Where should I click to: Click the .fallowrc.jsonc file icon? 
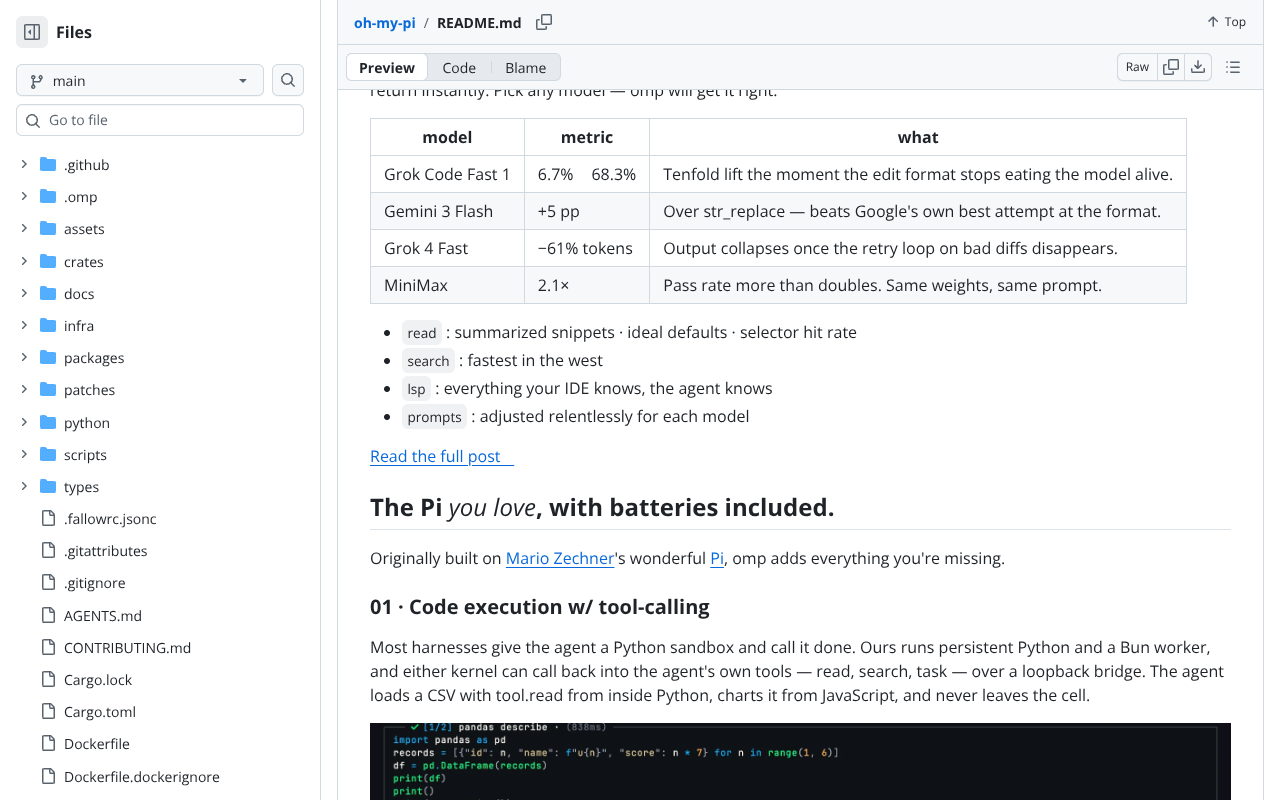(48, 518)
